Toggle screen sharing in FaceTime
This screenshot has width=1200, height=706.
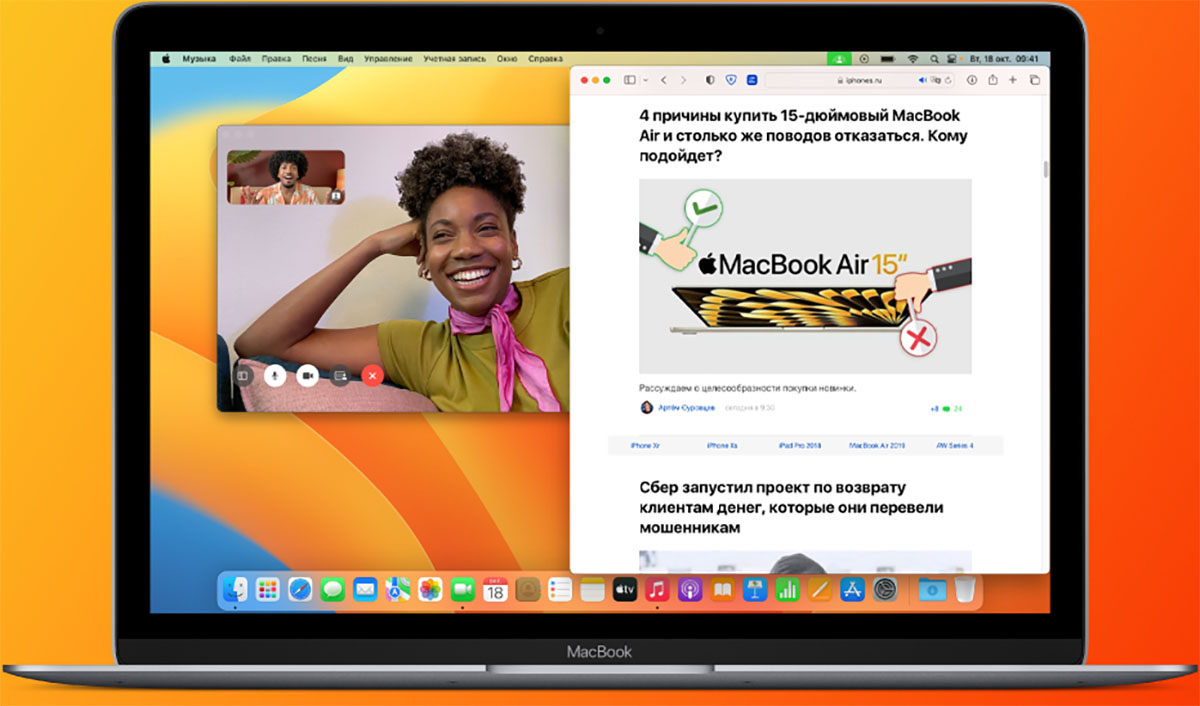click(x=340, y=375)
